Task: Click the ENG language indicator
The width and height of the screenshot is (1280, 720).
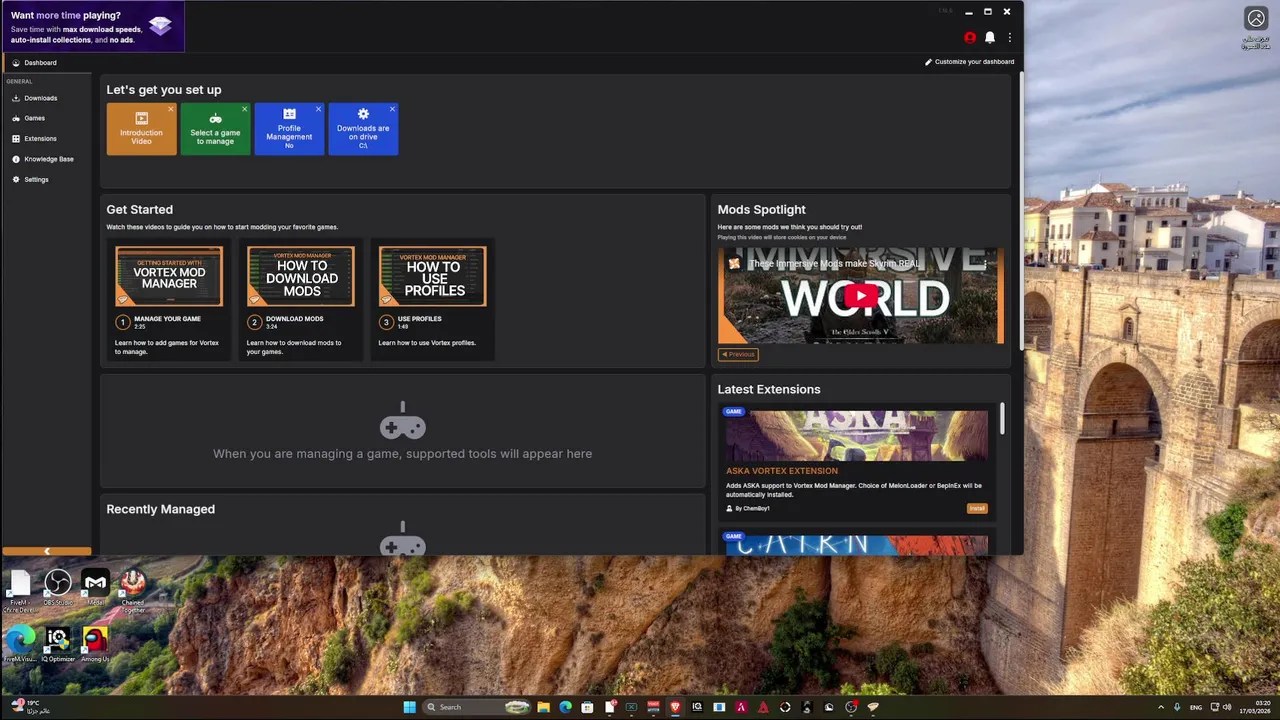Action: point(1196,707)
